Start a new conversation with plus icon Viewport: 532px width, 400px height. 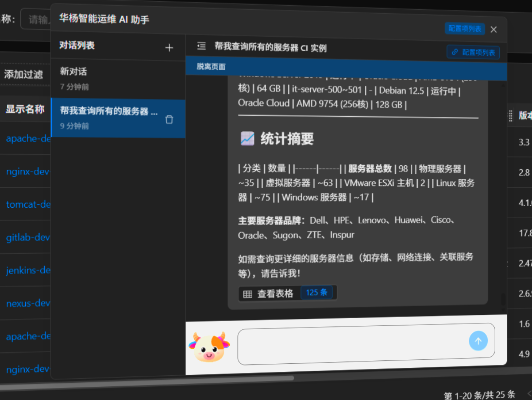(x=169, y=48)
